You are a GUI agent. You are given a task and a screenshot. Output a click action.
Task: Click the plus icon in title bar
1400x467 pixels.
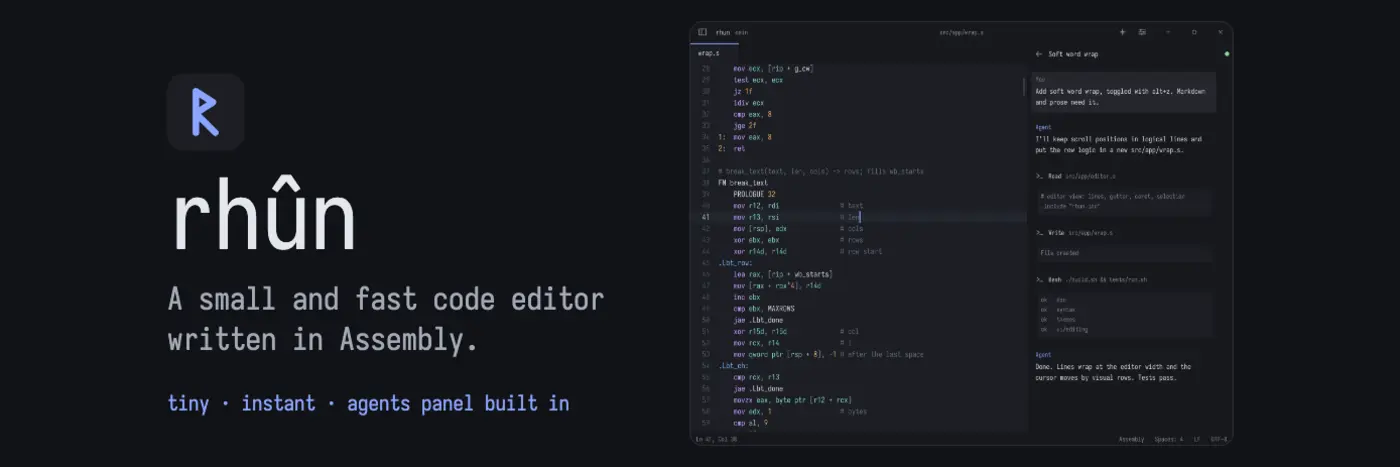point(1122,32)
